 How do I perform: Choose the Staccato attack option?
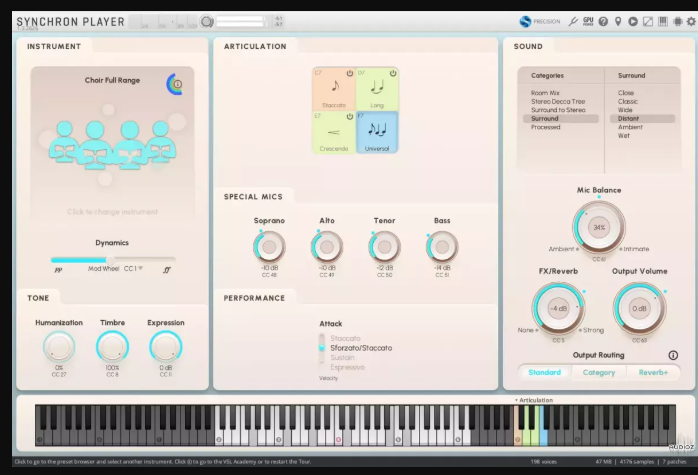(345, 338)
